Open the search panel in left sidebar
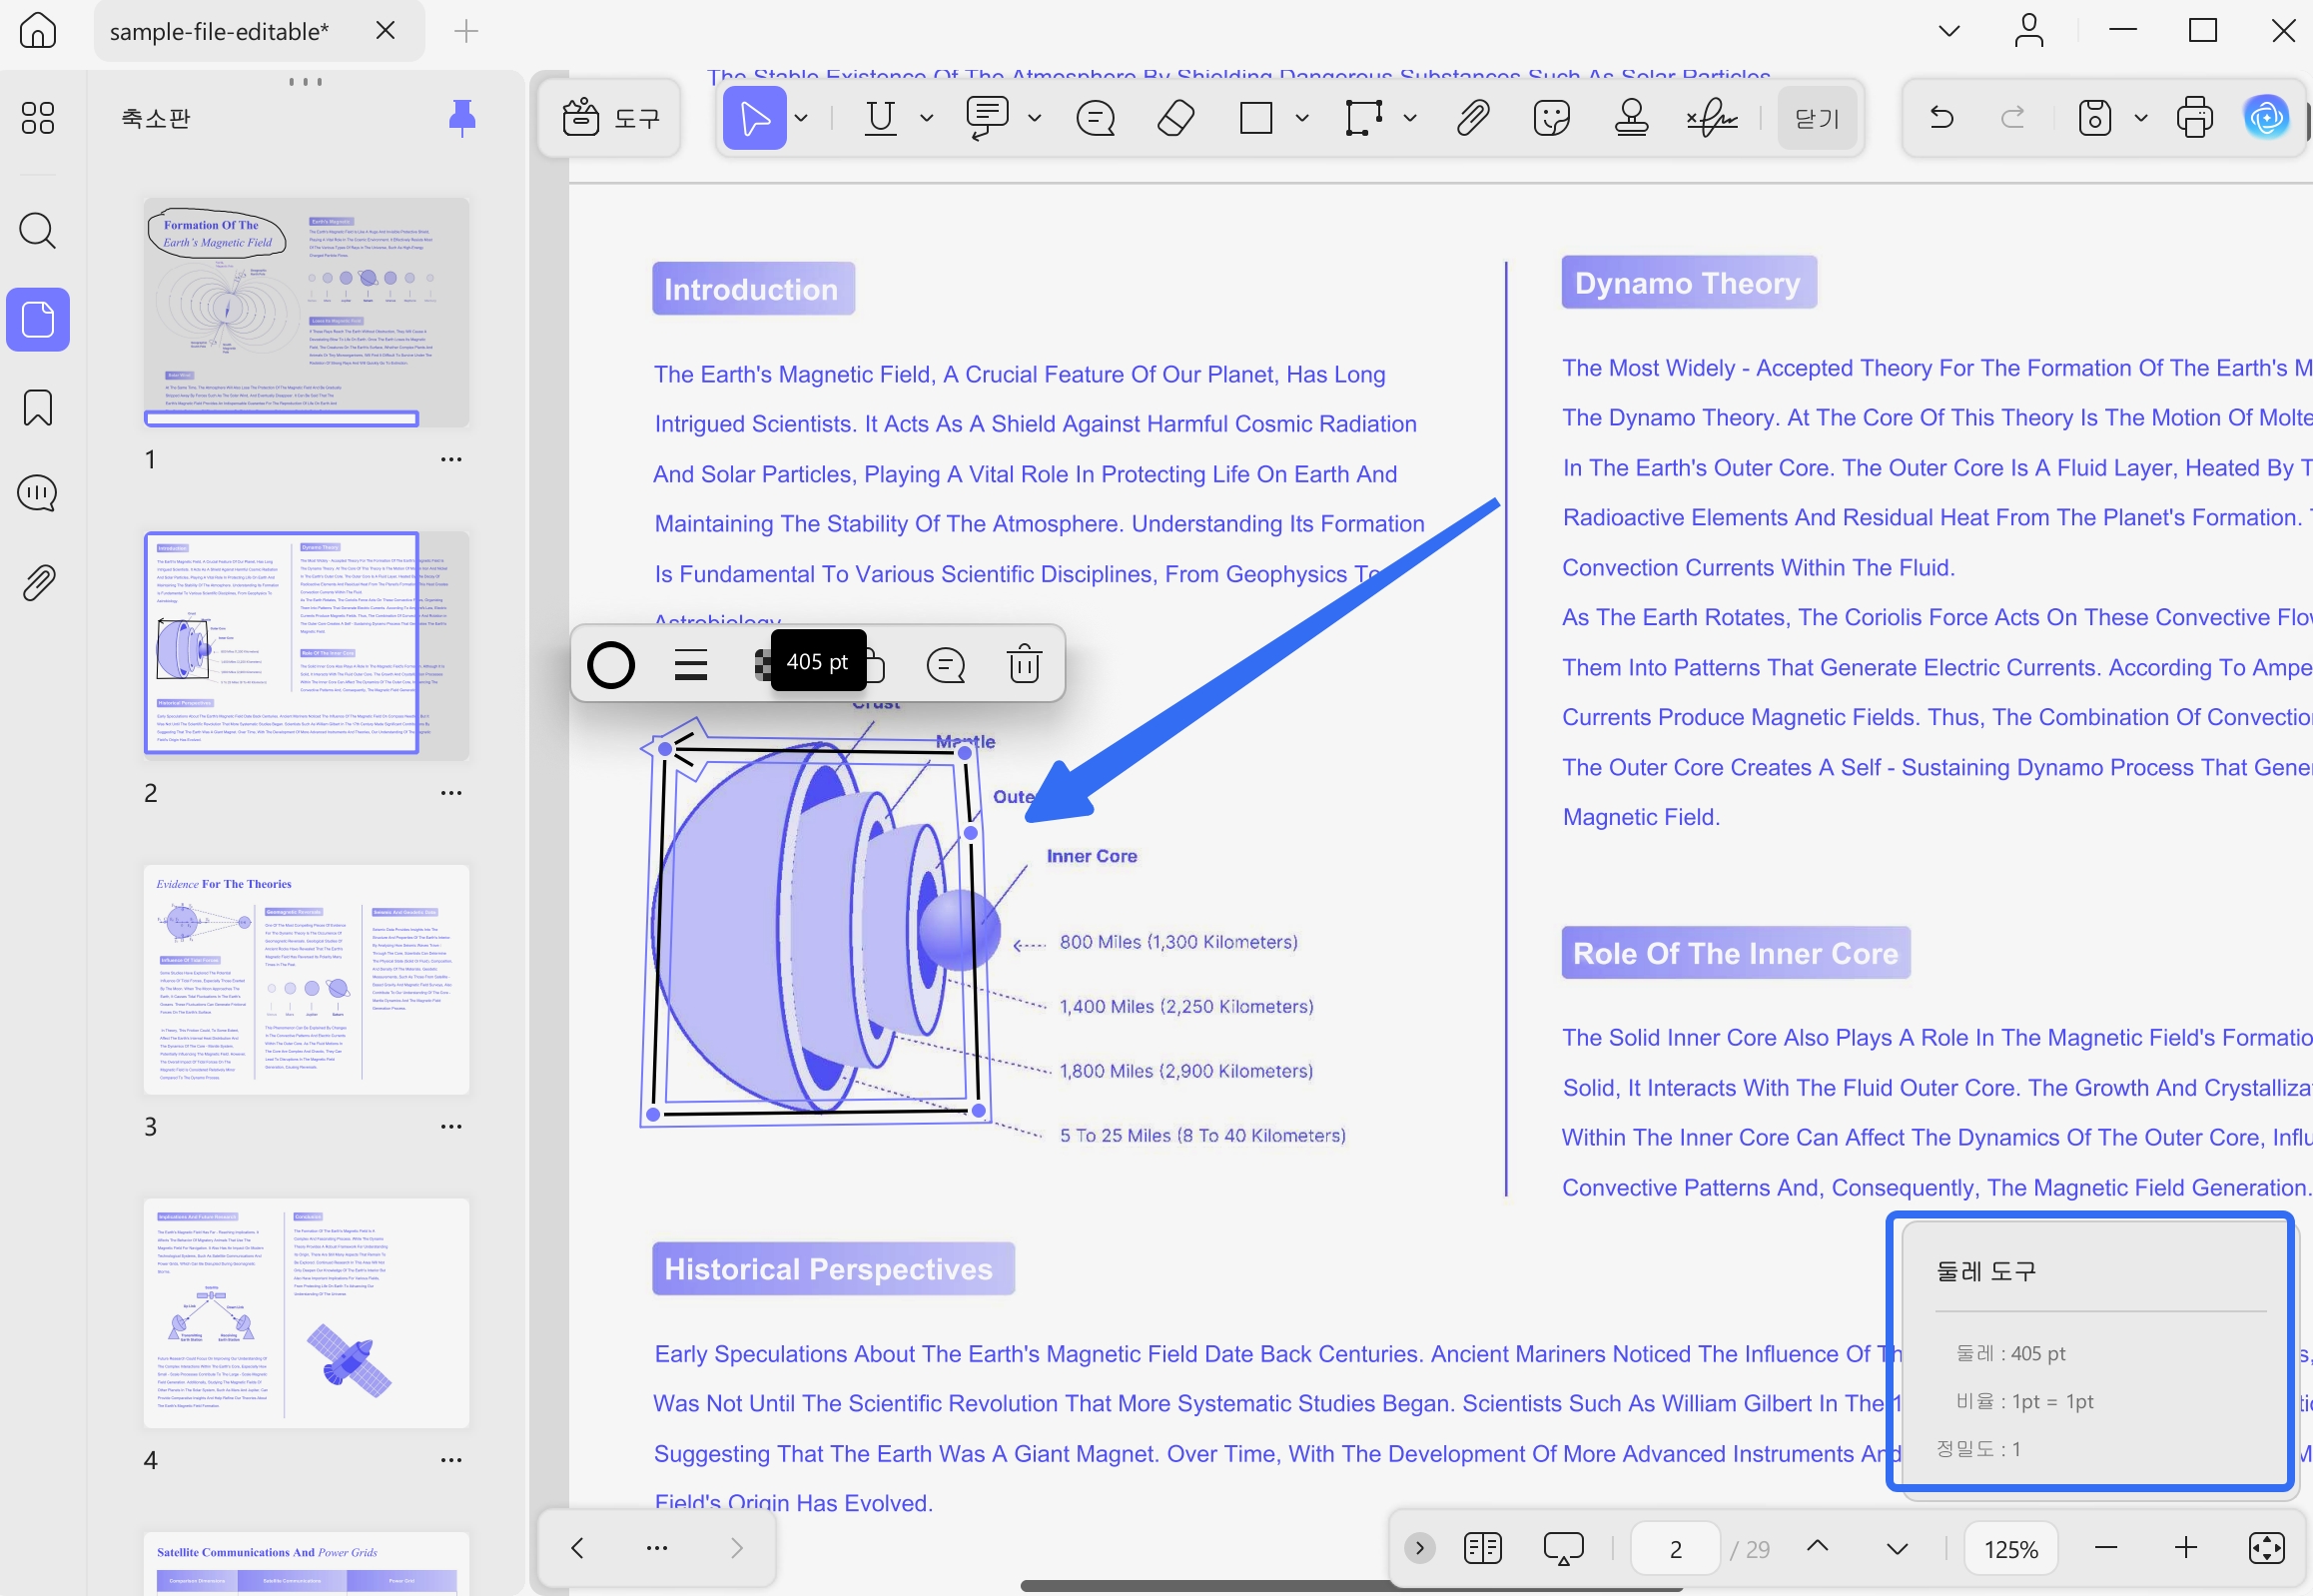2313x1596 pixels. (38, 231)
